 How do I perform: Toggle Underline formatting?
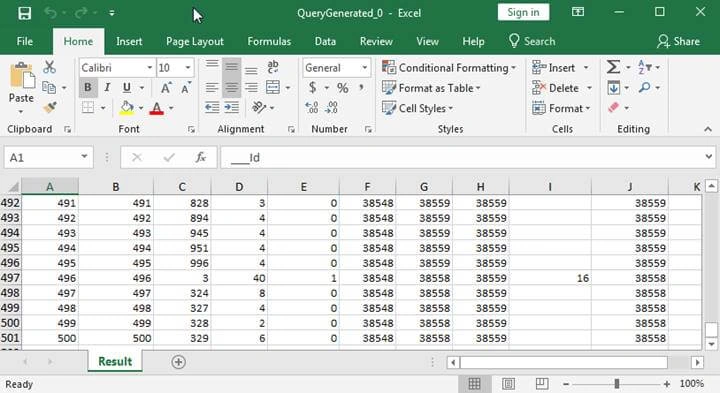pyautogui.click(x=127, y=87)
